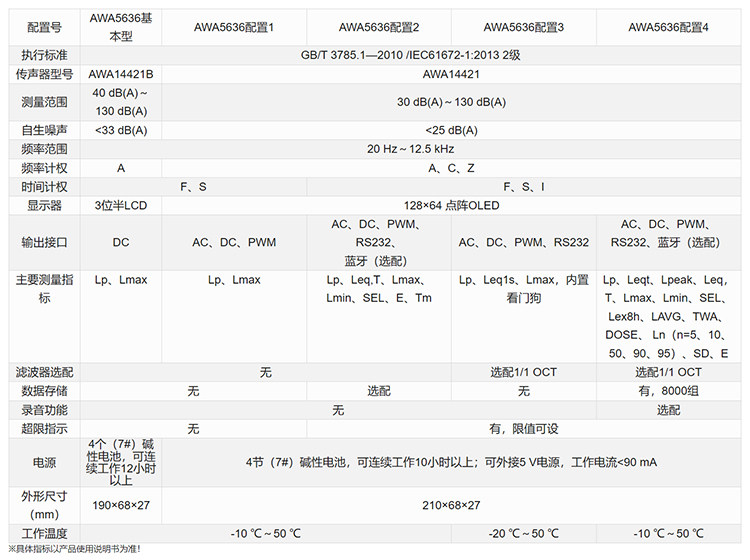Click the 20 Hz~12.5 kHz cell
The height and width of the screenshot is (560, 750).
point(411,149)
